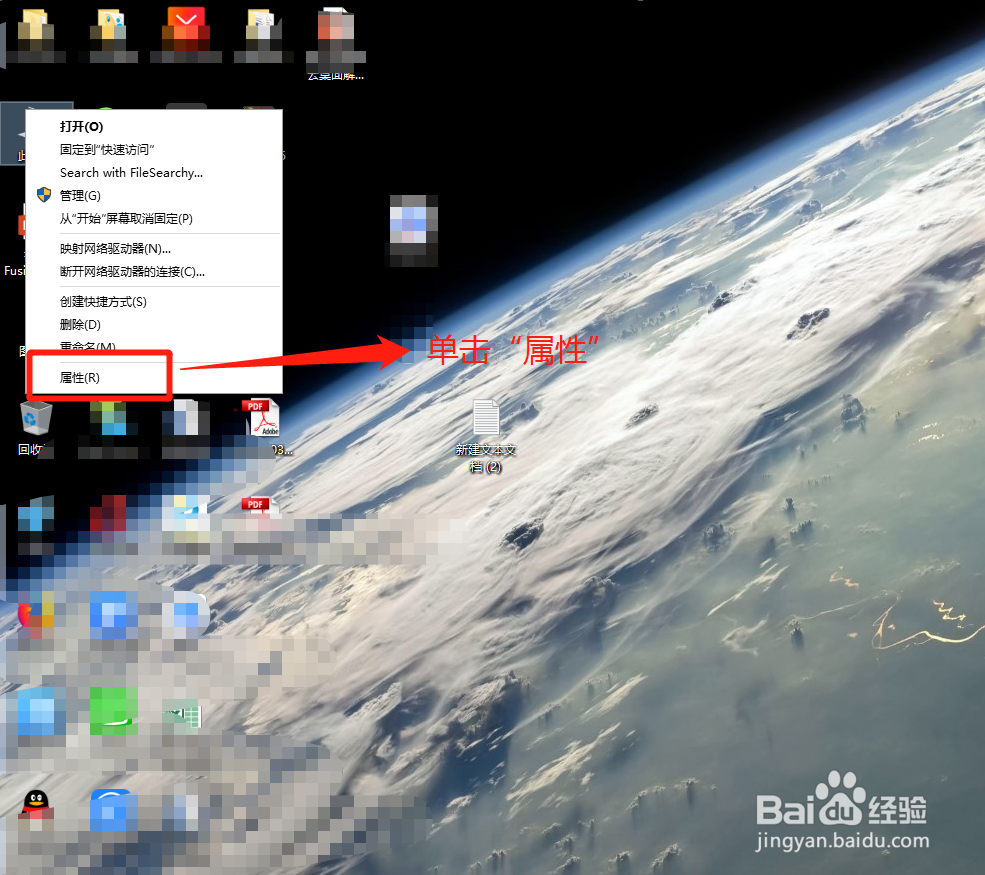Choose Search with FileSearchy... entry
The width and height of the screenshot is (985, 875).
(x=154, y=172)
